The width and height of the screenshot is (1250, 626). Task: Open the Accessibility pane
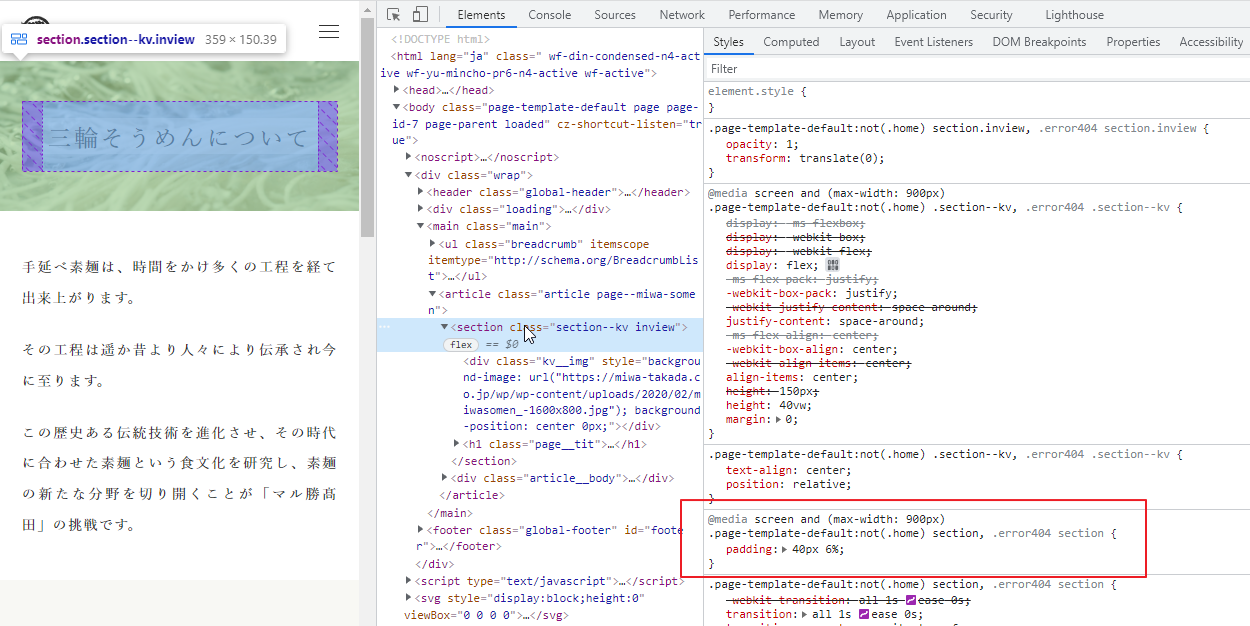(x=1211, y=42)
